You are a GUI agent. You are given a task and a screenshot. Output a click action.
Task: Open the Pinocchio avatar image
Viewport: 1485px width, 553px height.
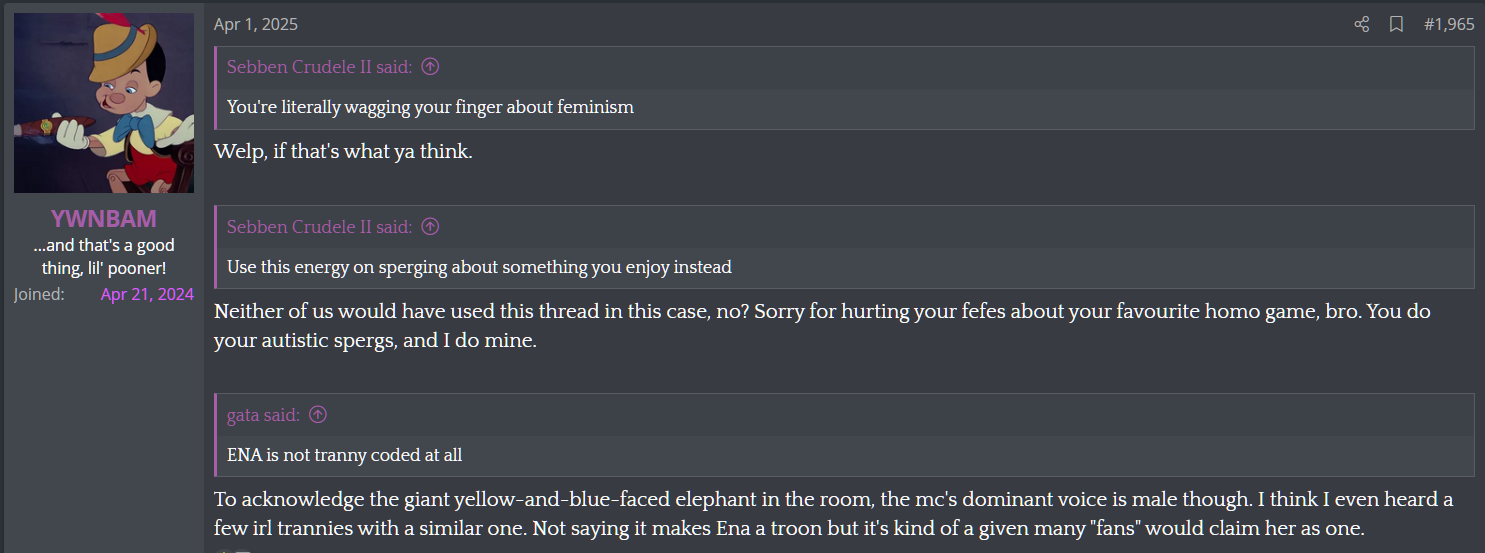tap(104, 102)
